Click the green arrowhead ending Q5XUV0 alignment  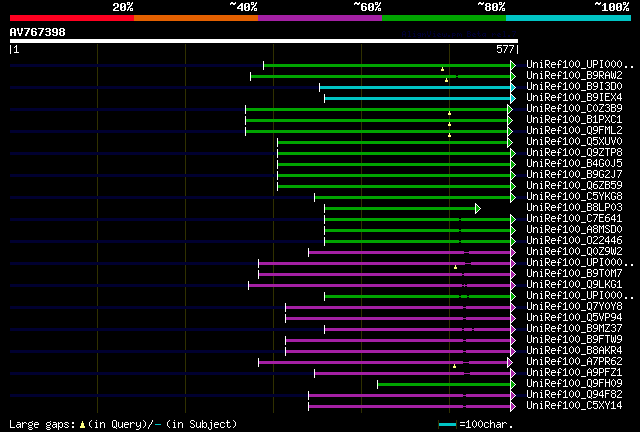click(510, 143)
